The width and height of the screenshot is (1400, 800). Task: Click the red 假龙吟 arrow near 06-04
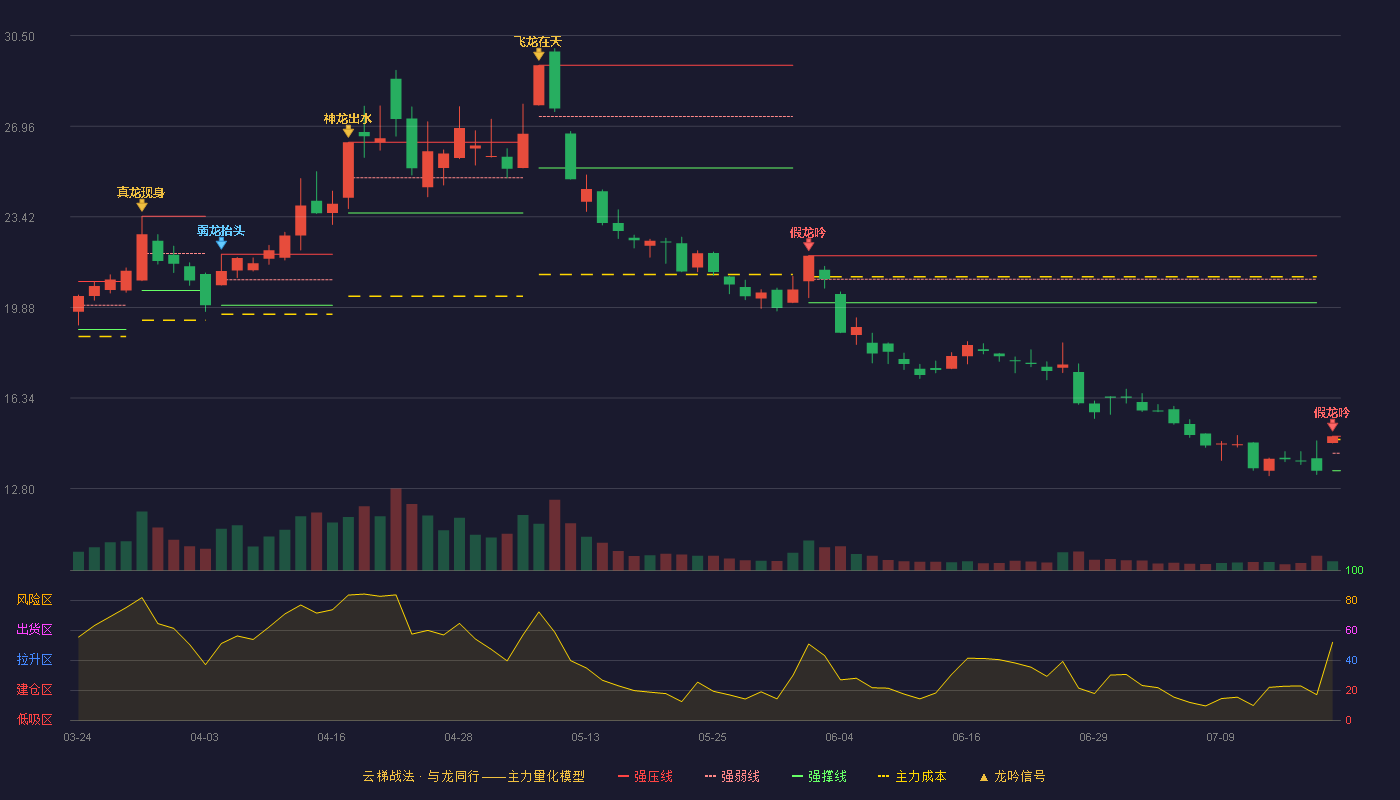(x=808, y=245)
